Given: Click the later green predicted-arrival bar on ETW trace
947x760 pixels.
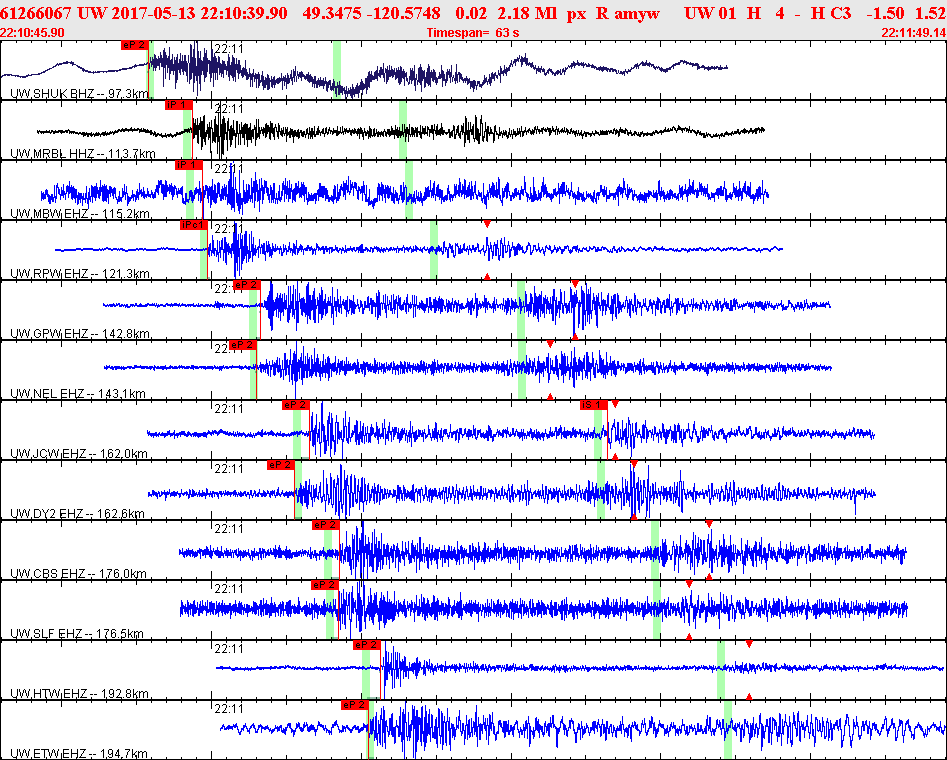Looking at the screenshot, I should (x=728, y=730).
